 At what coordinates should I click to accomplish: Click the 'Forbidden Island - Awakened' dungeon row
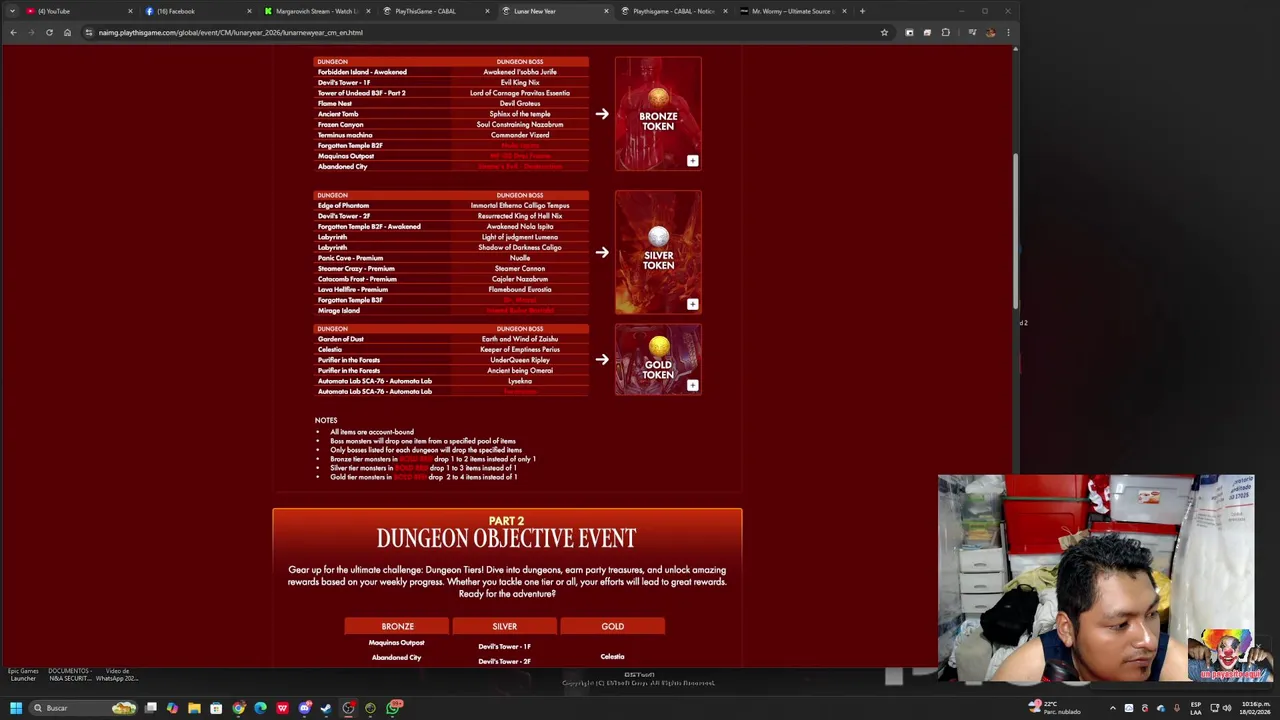tap(451, 72)
